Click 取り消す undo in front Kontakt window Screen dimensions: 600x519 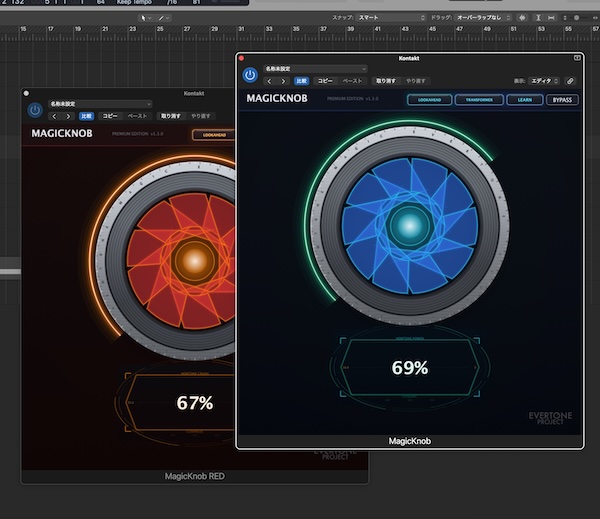pos(385,81)
